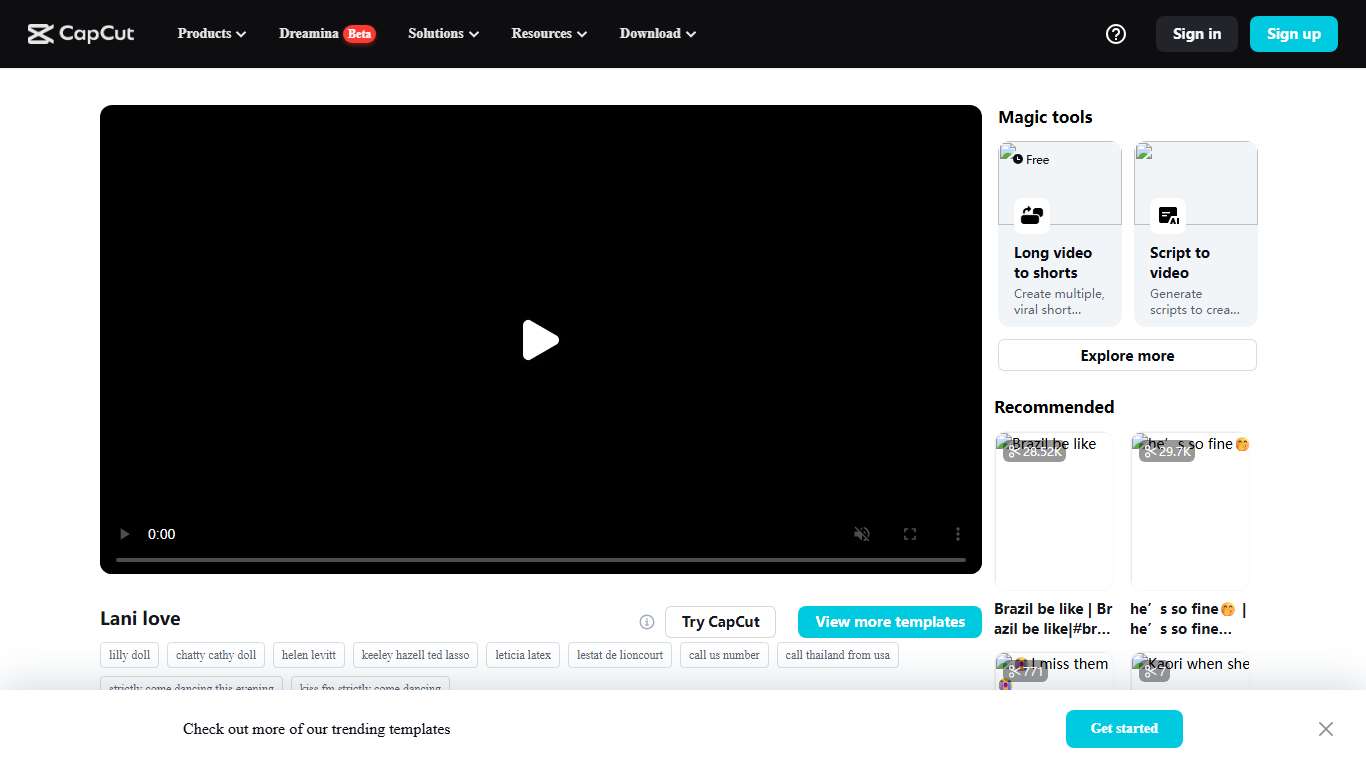1366x768 pixels.
Task: Unmute the video player
Action: tap(861, 534)
